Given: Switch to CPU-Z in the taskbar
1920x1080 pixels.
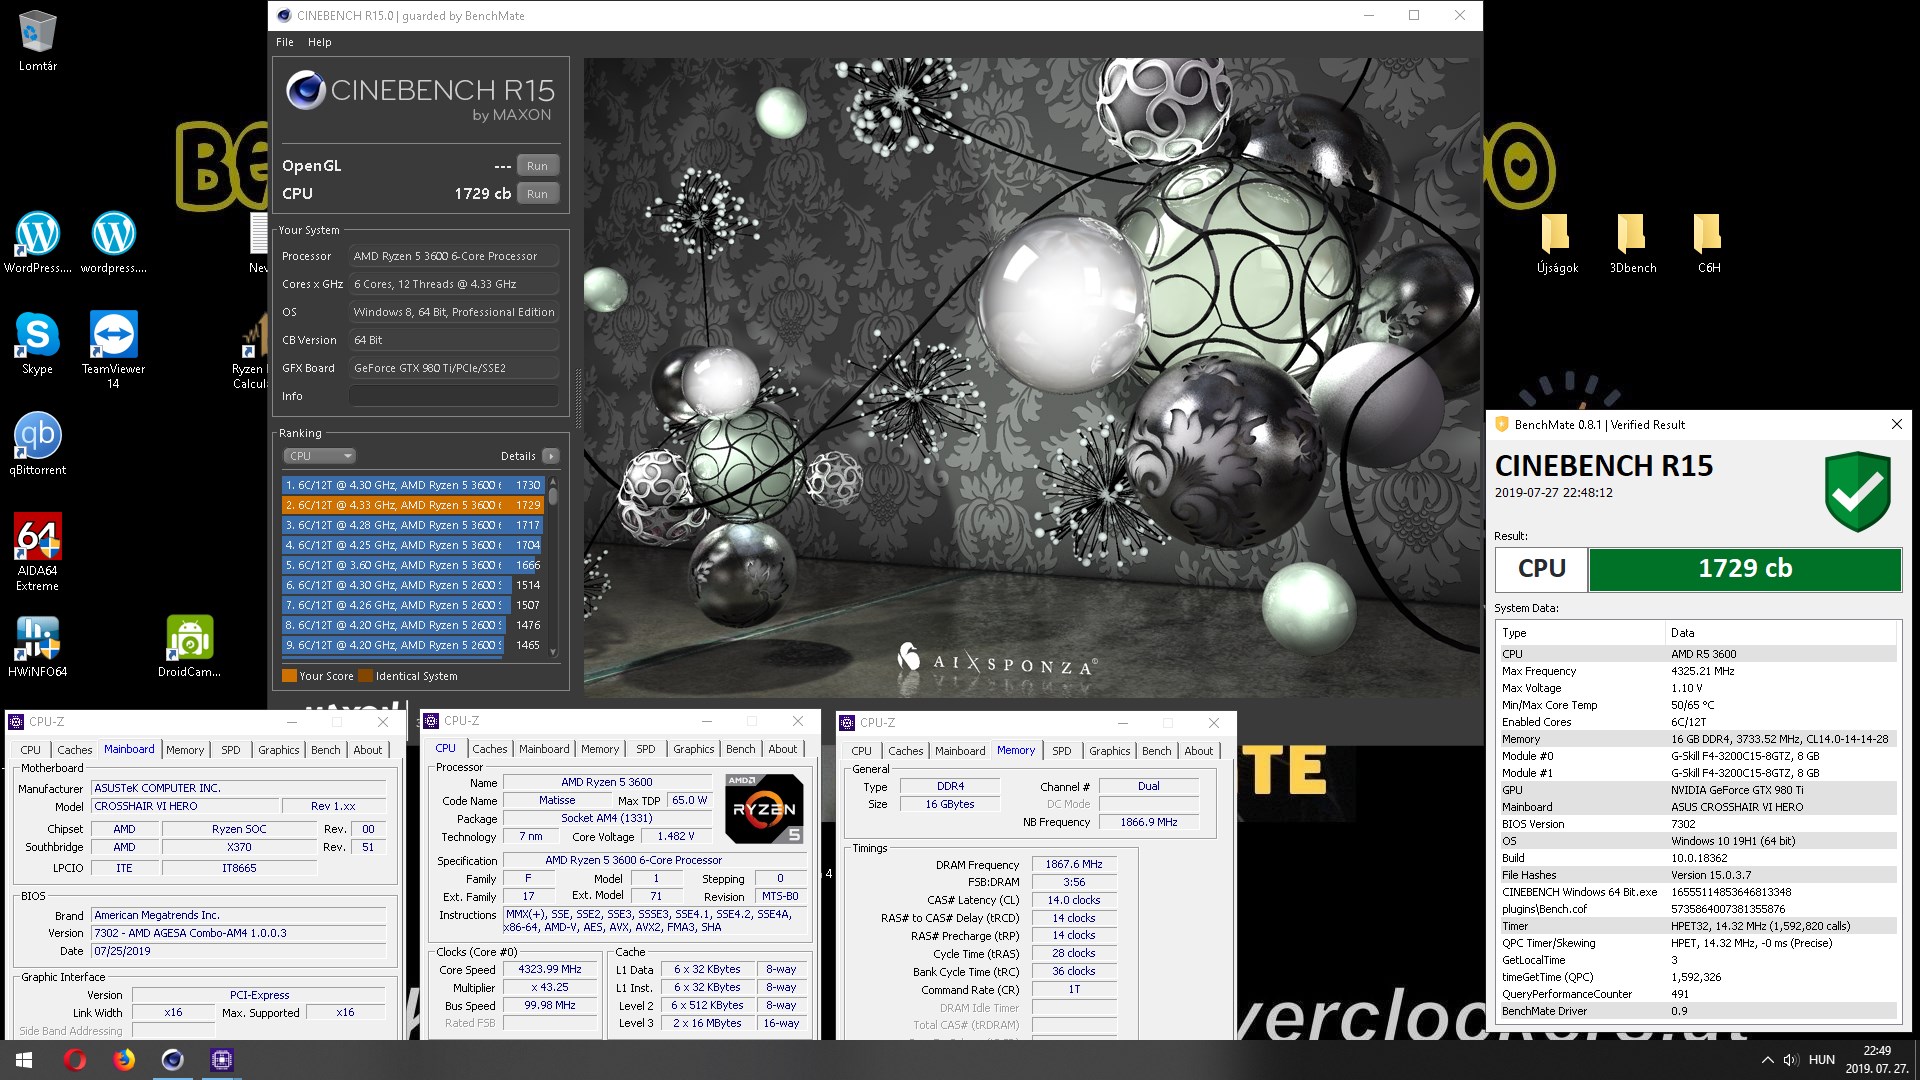Looking at the screenshot, I should coord(222,1060).
